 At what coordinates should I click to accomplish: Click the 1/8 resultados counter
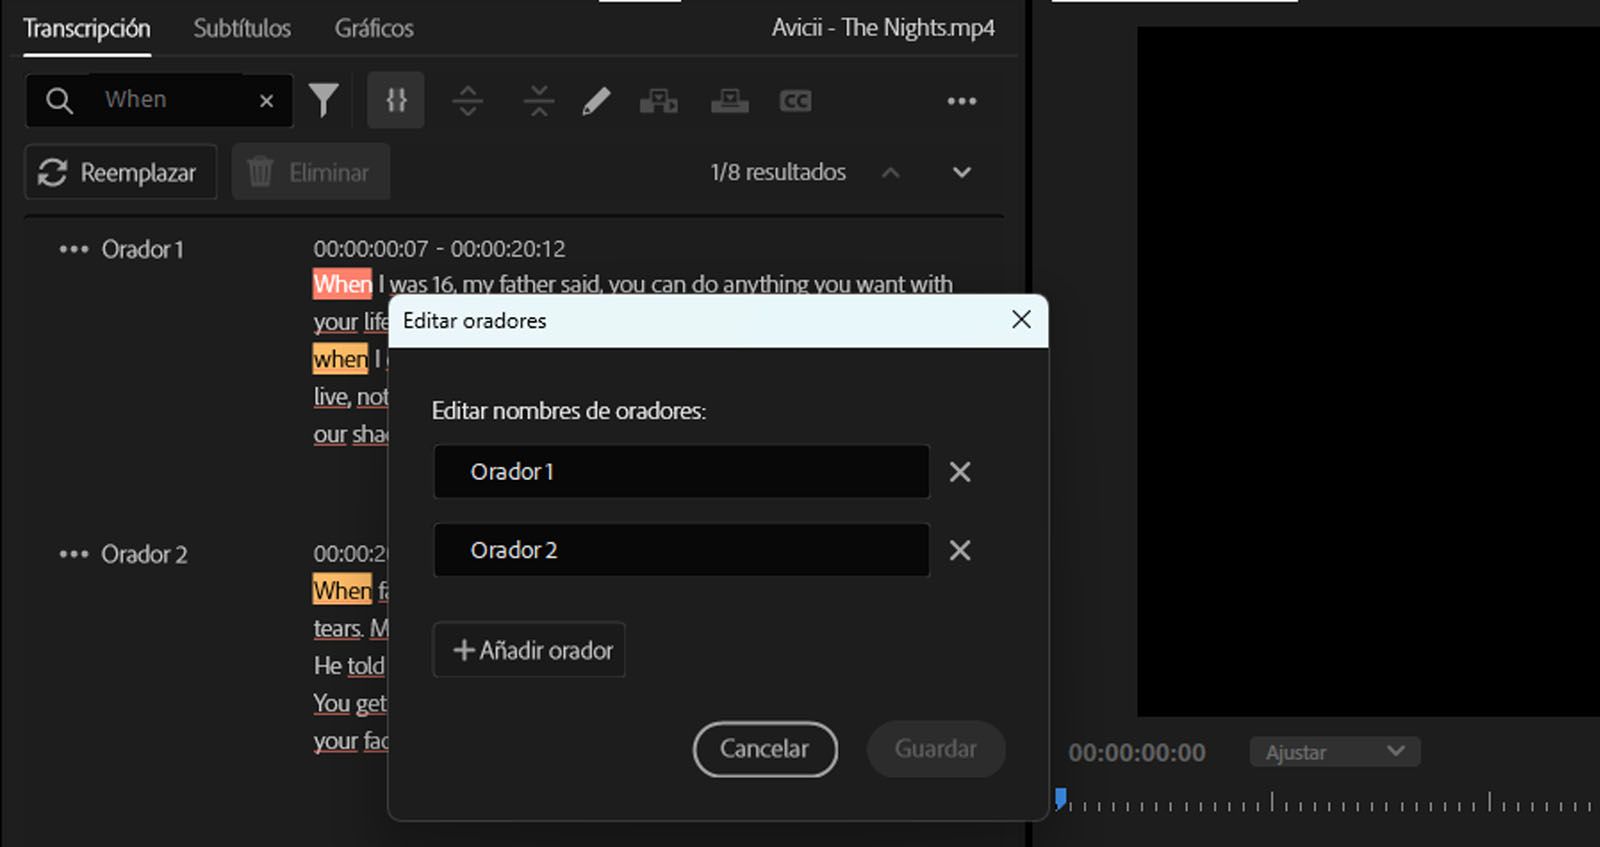click(778, 172)
